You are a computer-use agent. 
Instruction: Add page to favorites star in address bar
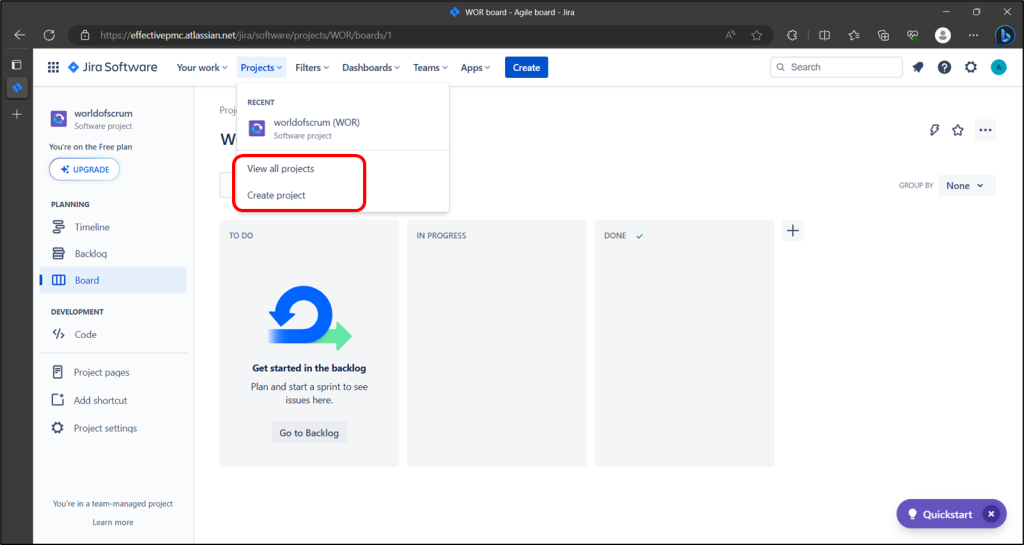756,35
